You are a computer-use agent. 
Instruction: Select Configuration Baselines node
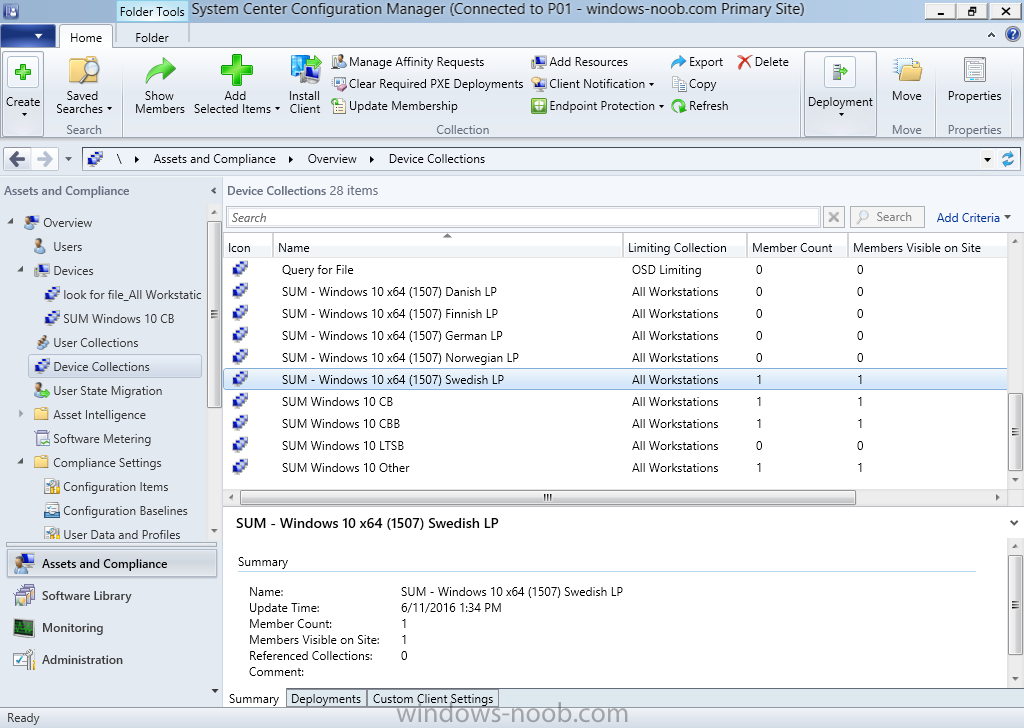tap(125, 511)
